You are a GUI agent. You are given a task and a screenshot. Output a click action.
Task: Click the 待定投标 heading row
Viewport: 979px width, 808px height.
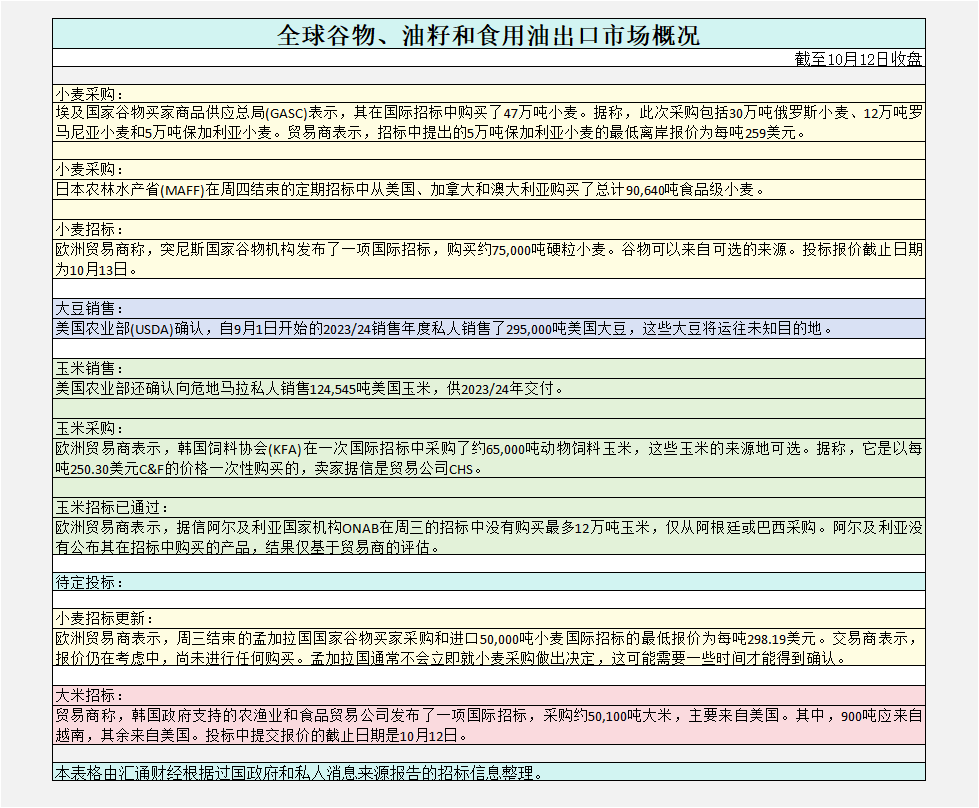[90, 581]
